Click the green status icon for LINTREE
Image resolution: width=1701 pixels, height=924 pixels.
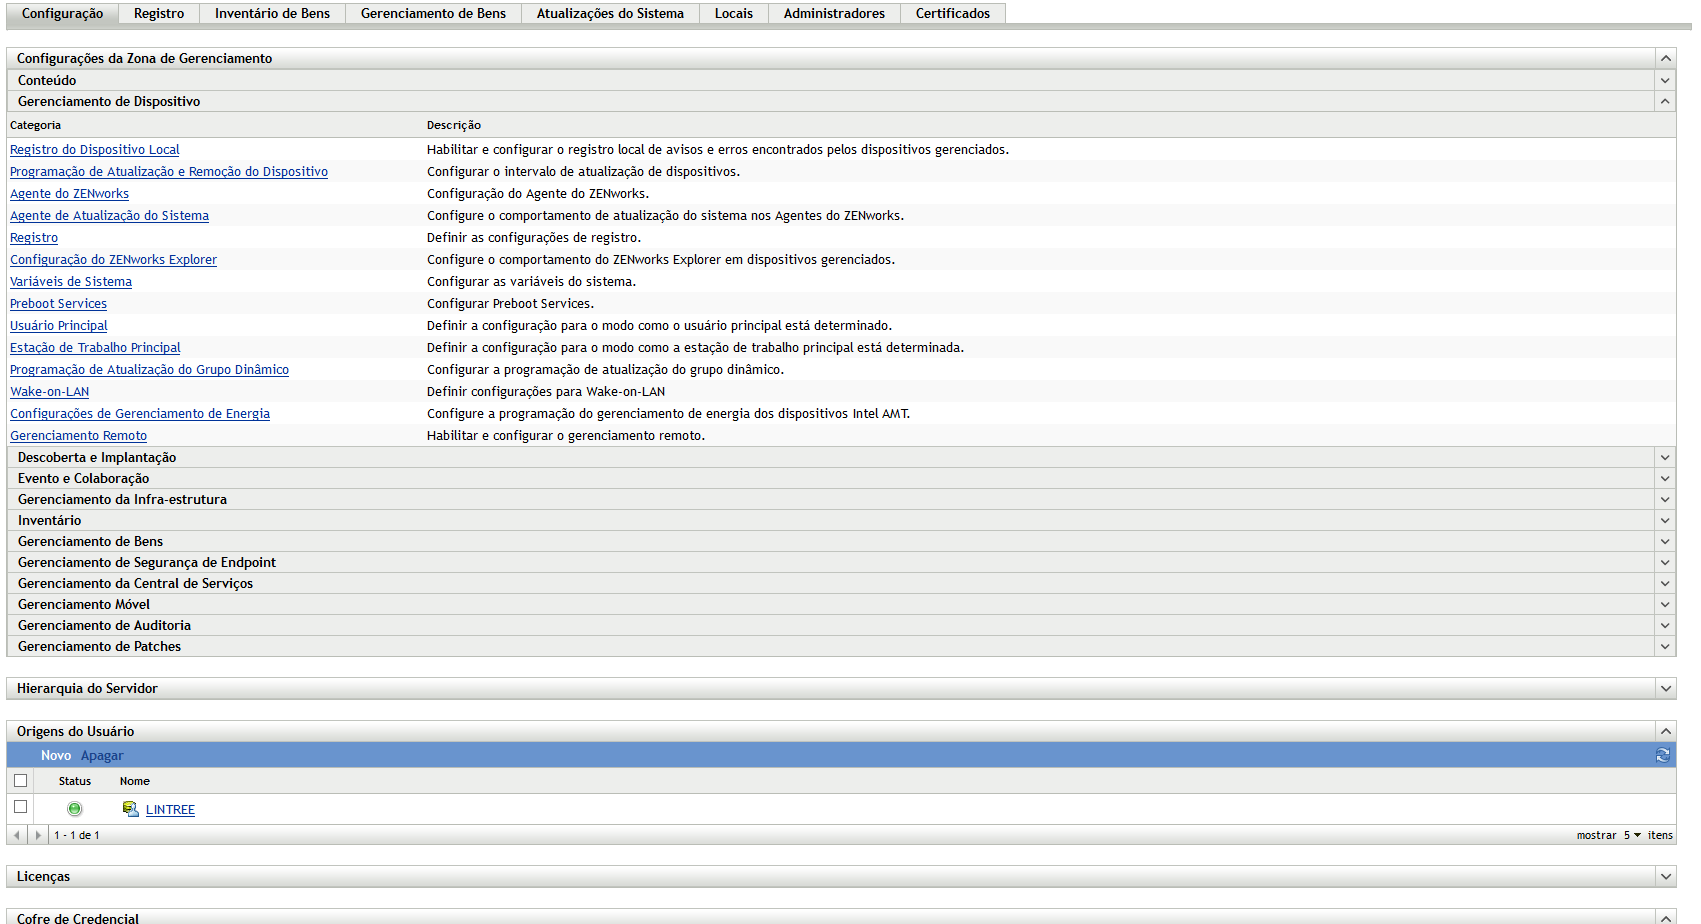click(x=74, y=809)
